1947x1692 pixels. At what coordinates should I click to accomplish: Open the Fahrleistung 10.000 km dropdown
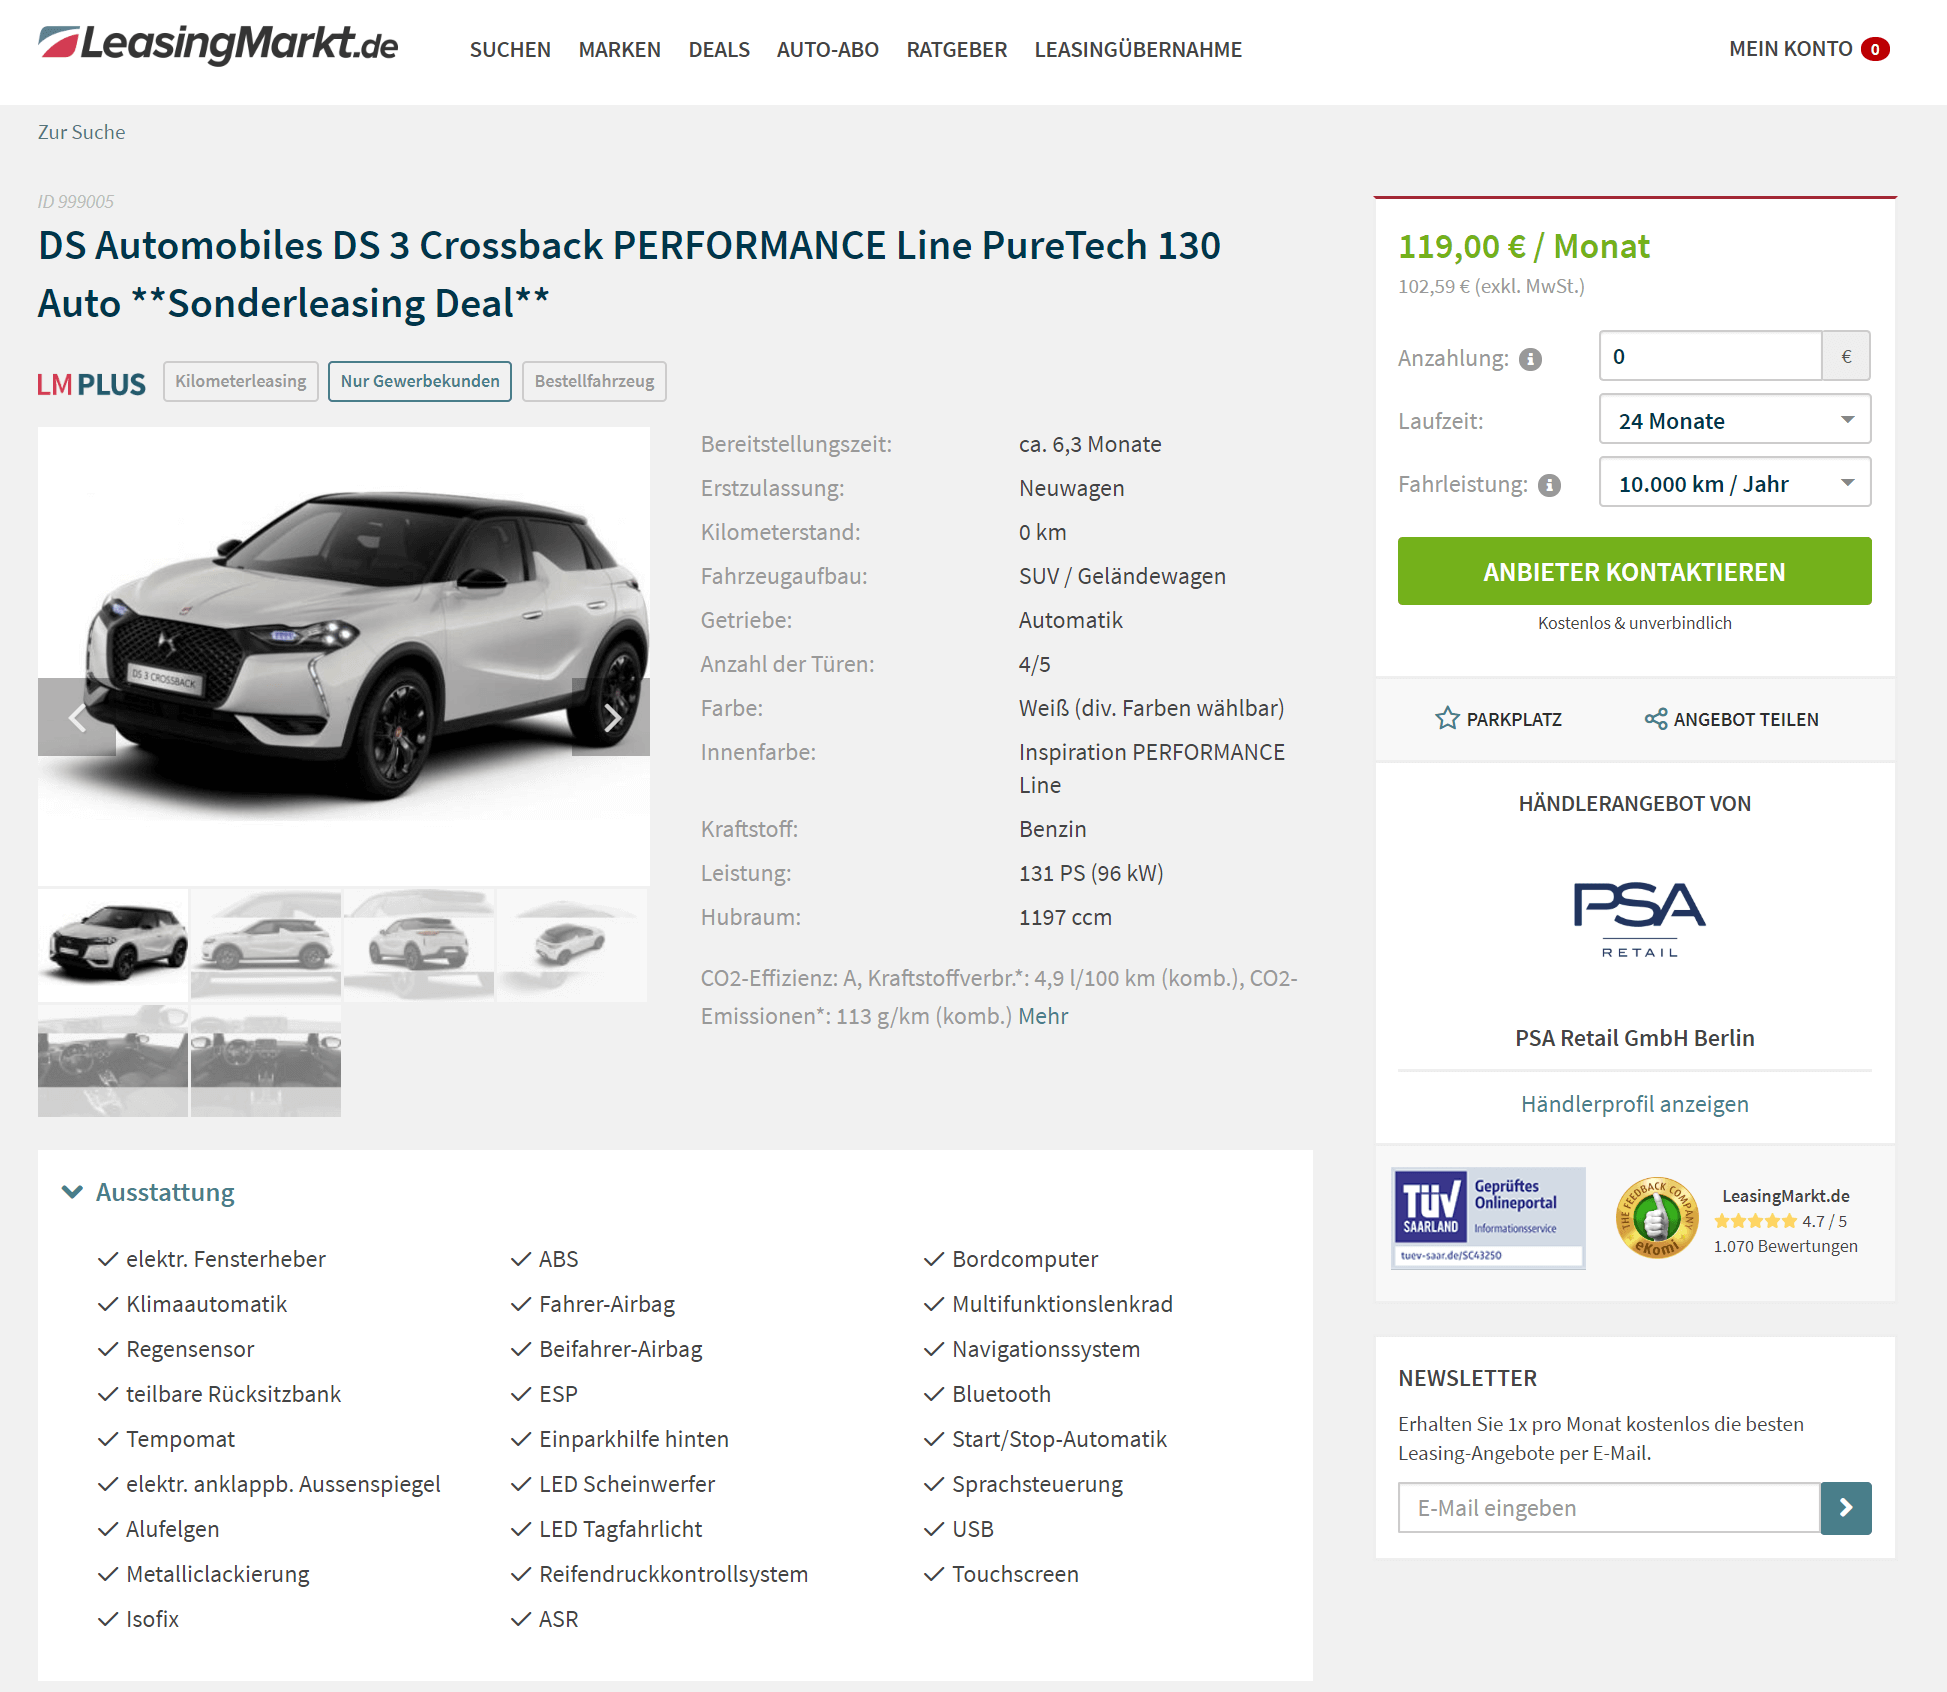(1735, 483)
